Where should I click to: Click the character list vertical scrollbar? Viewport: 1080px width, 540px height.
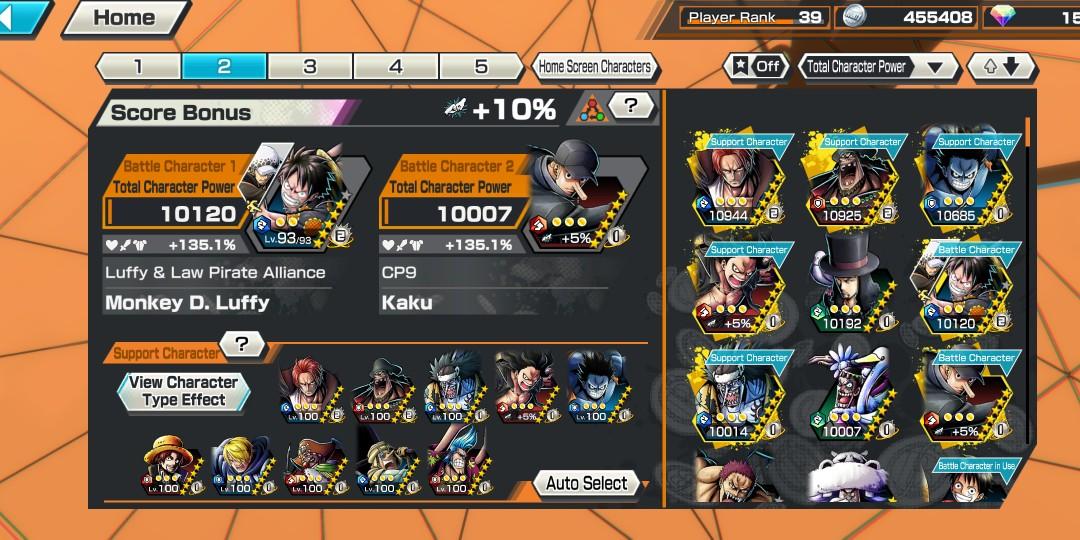pyautogui.click(x=1026, y=276)
